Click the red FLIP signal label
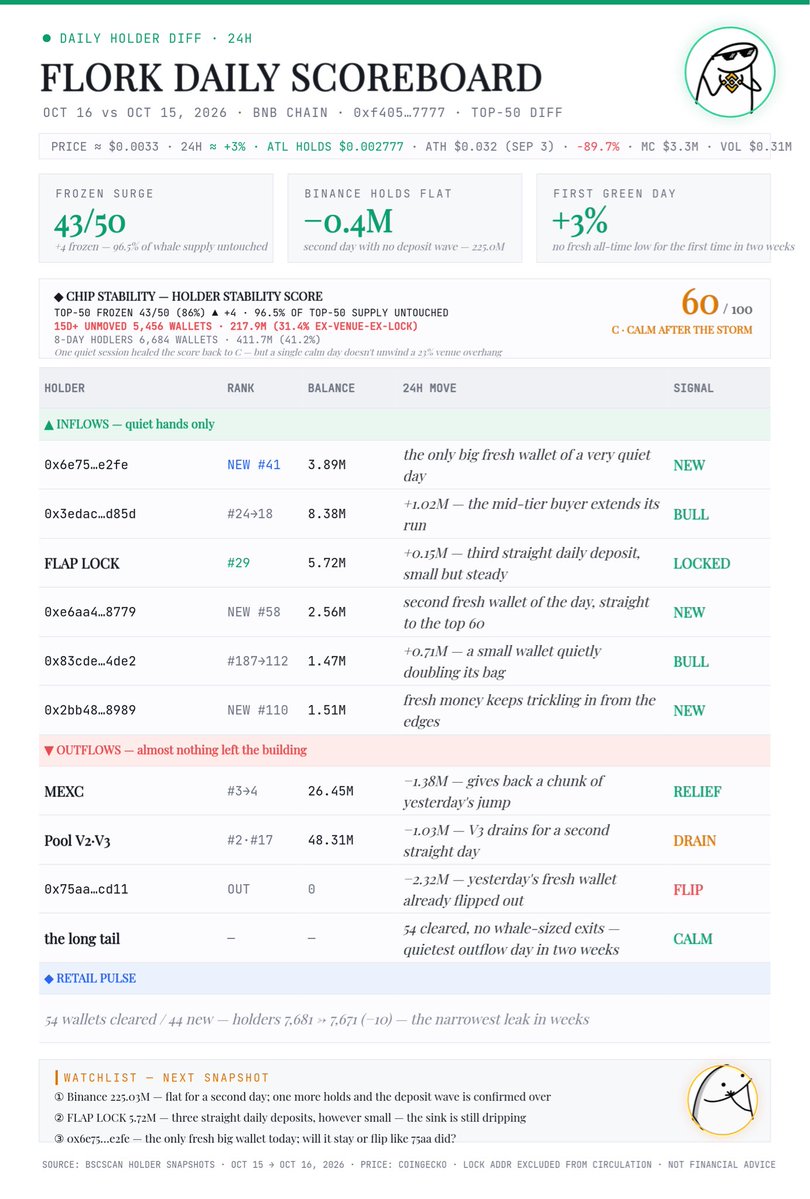The image size is (810, 1199). (688, 889)
